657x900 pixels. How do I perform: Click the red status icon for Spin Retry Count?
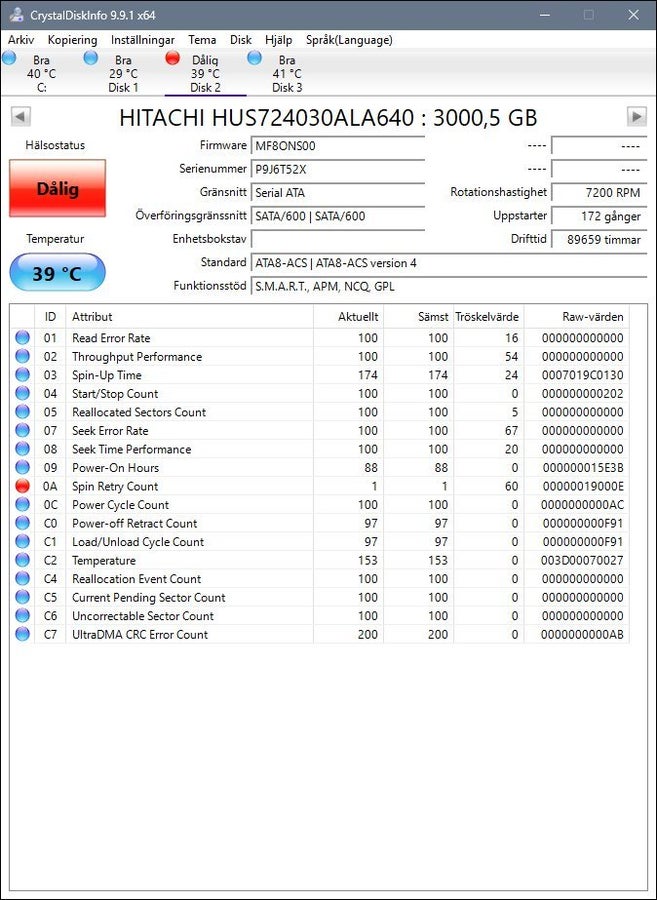coord(22,486)
